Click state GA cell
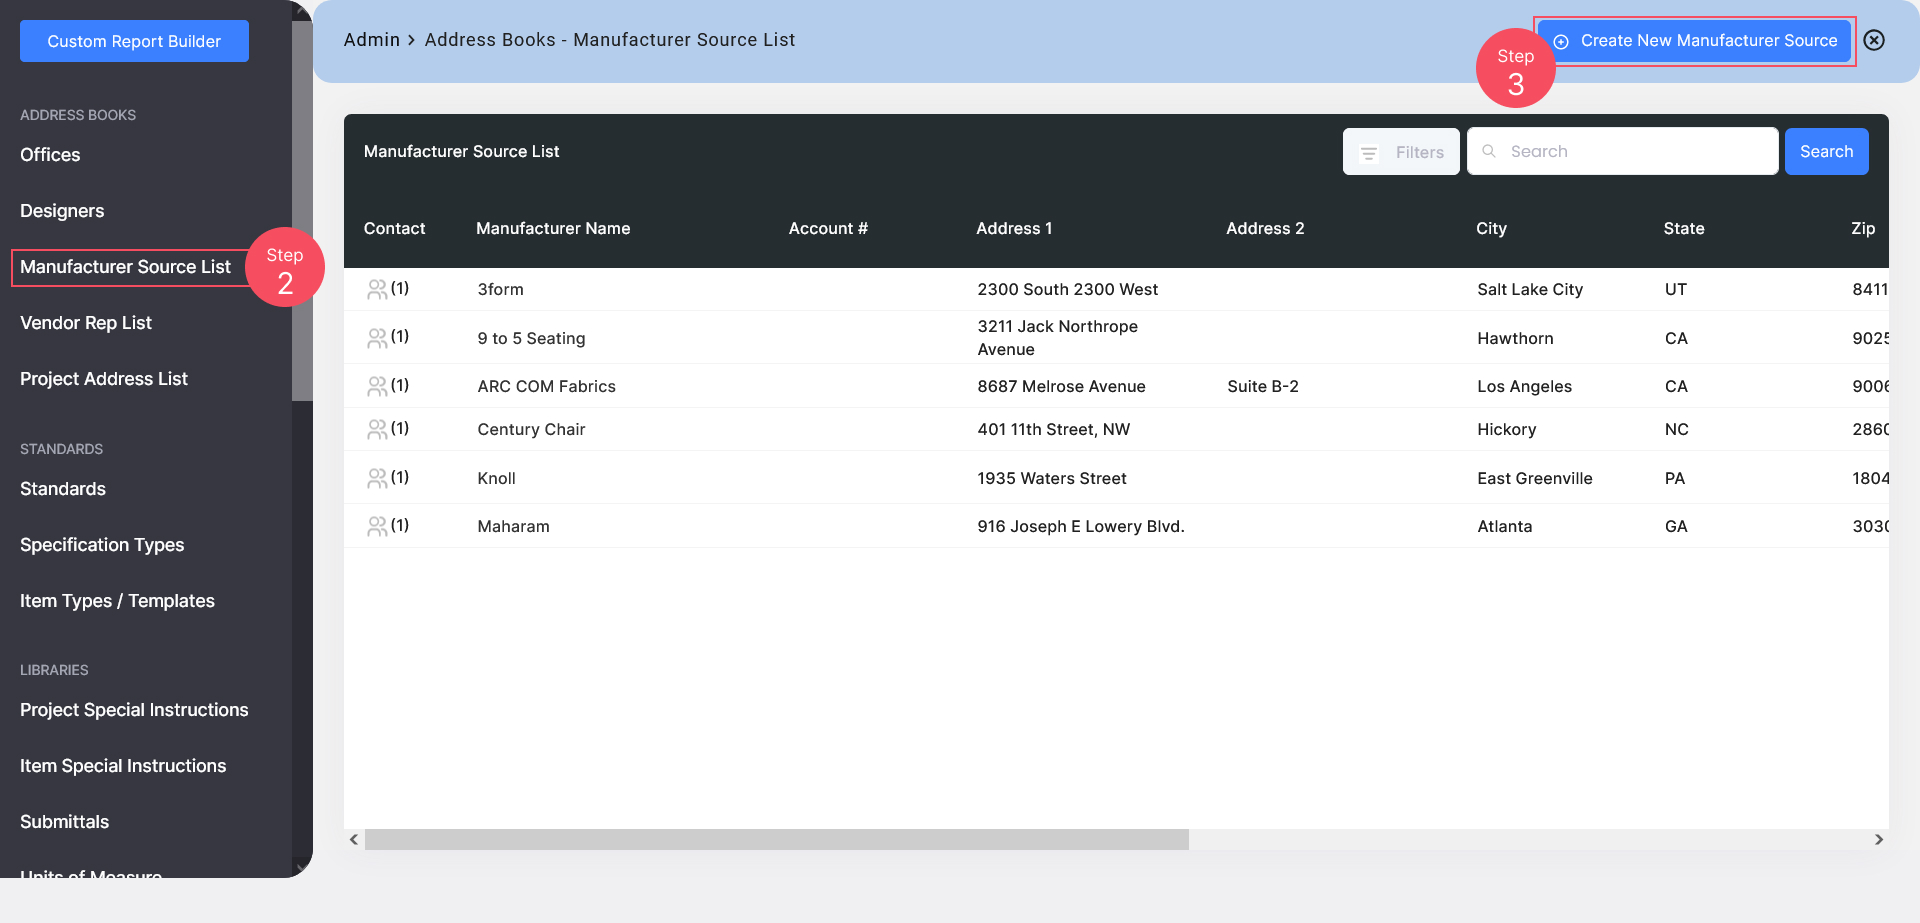This screenshot has height=923, width=1920. tap(1675, 526)
